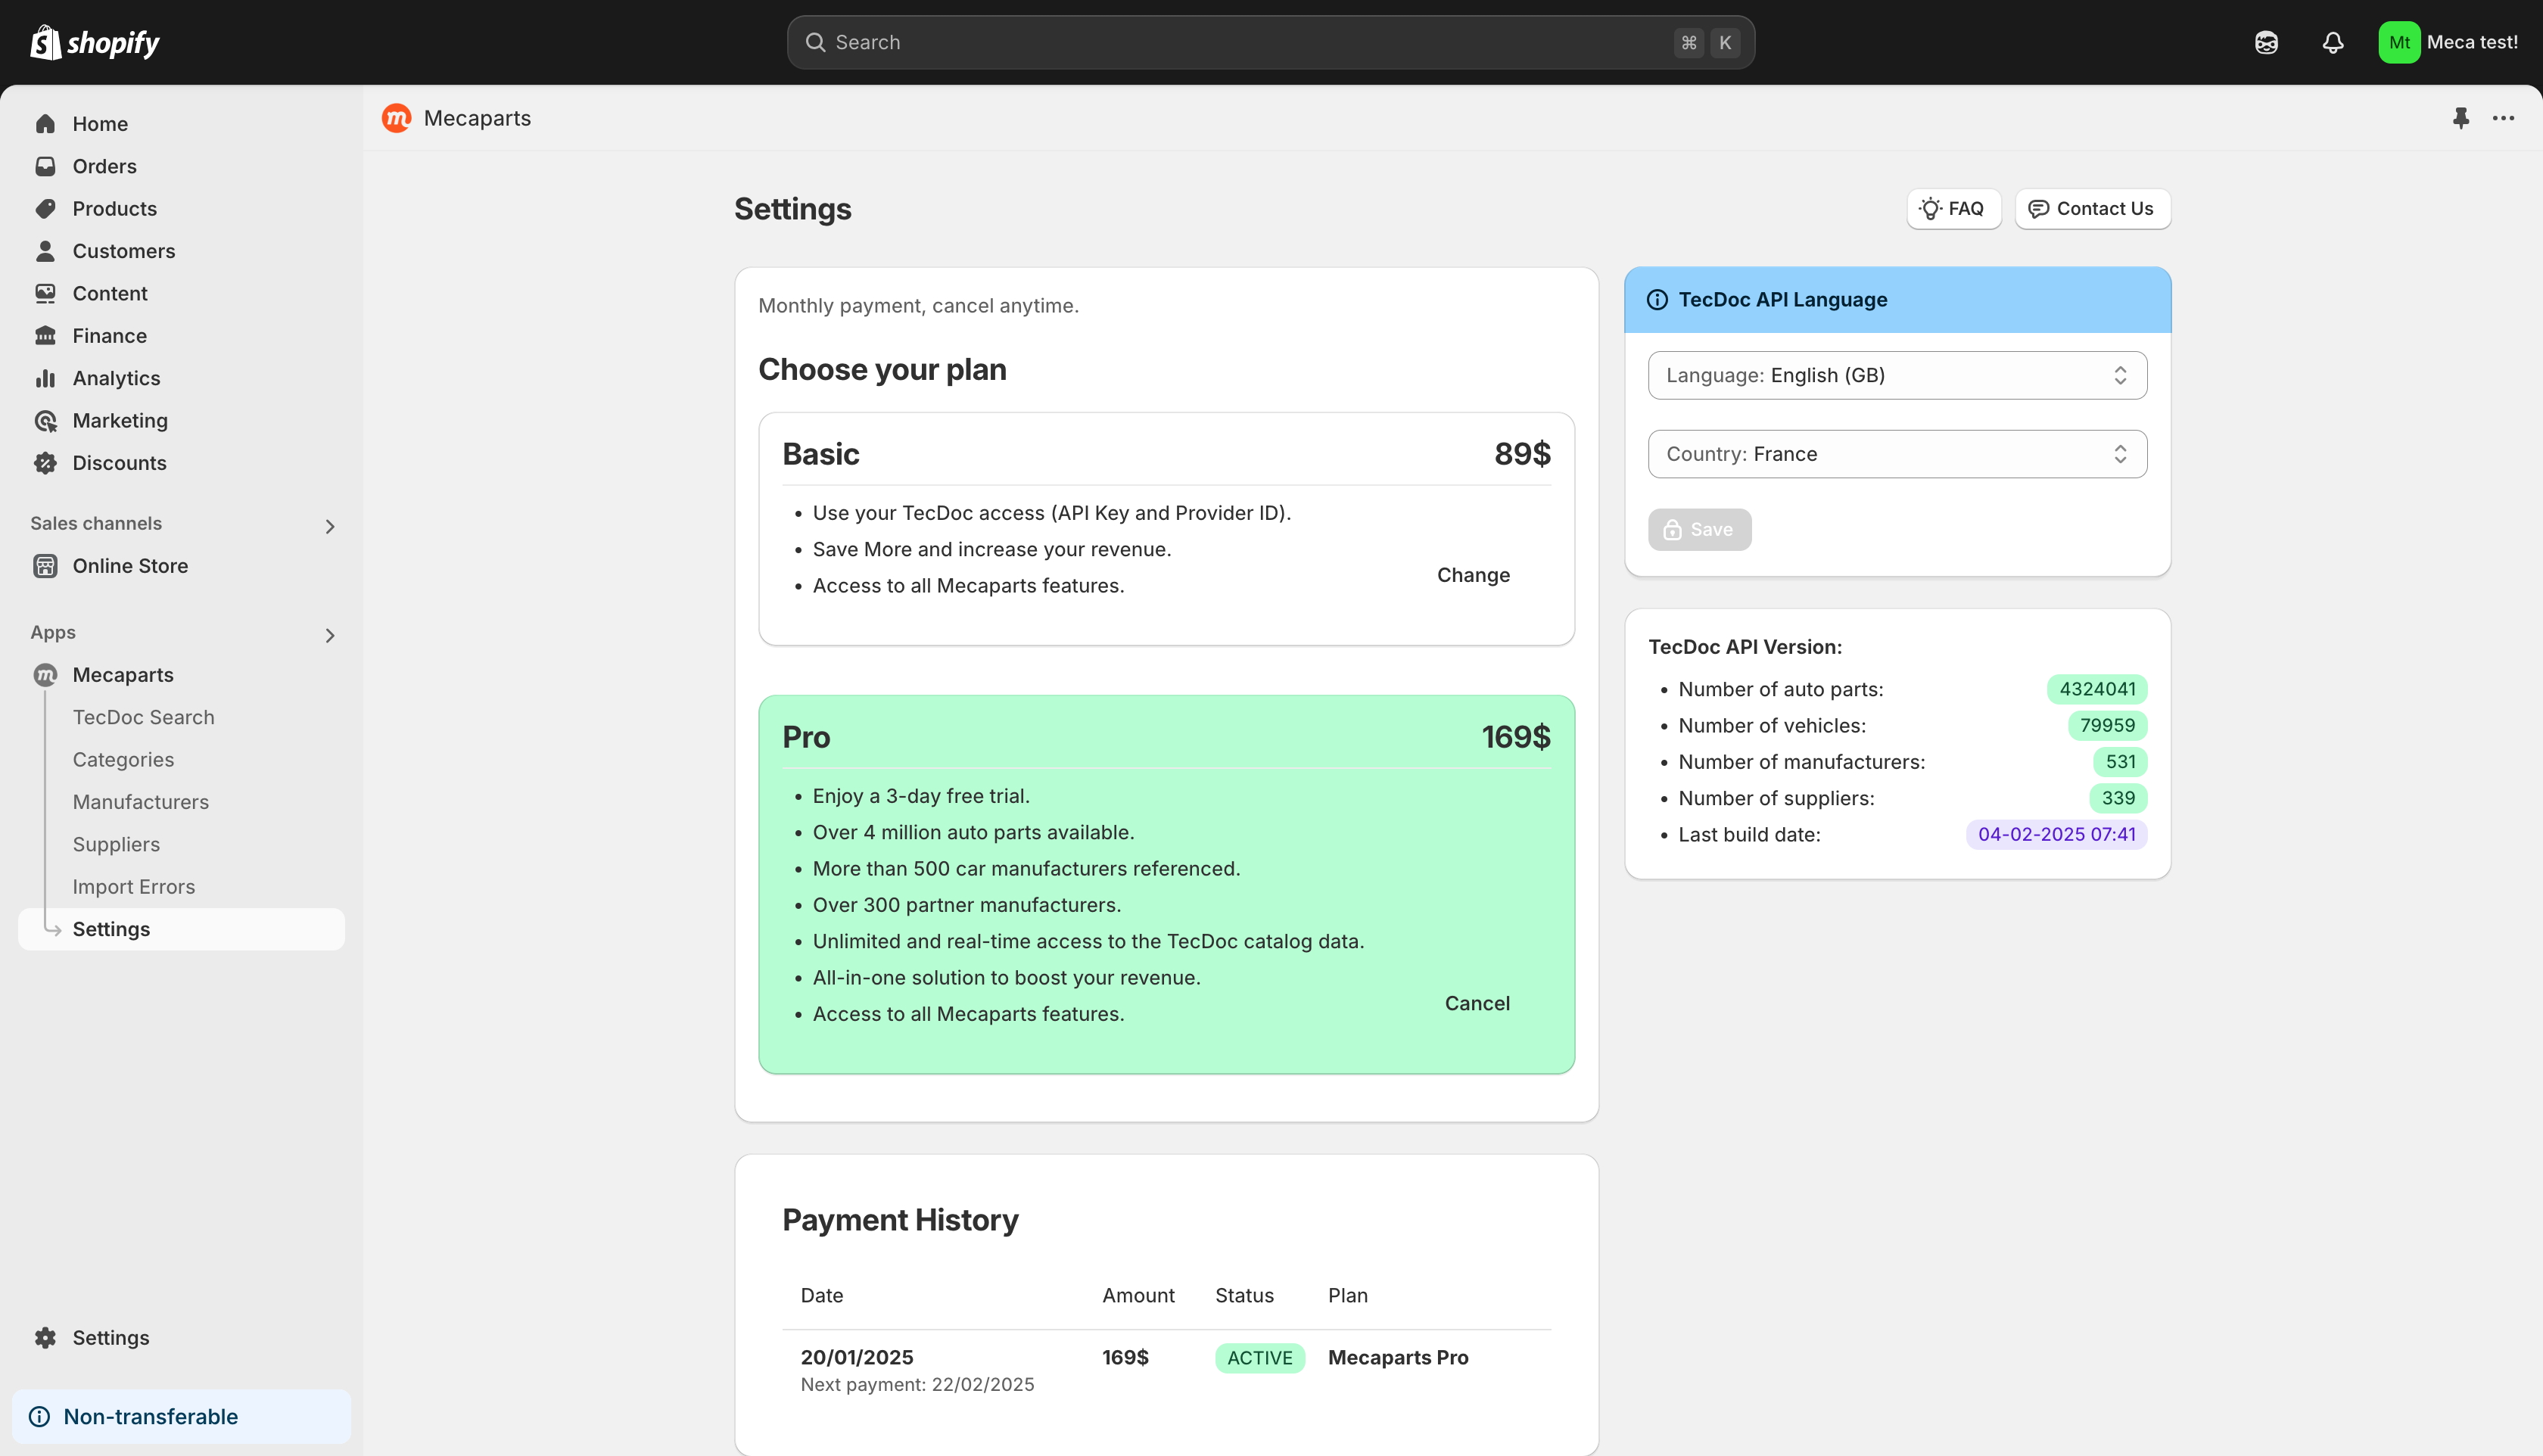Click the Discounts badge icon

coord(45,463)
